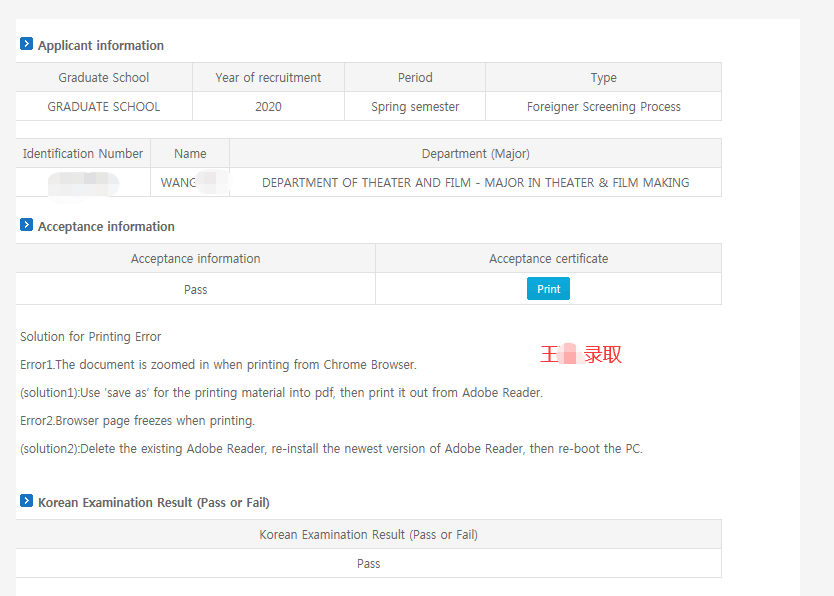Click the Error2 browser page freezes line

click(137, 420)
